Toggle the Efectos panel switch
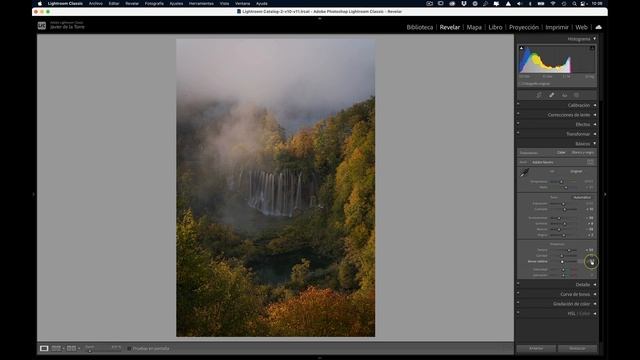The width and height of the screenshot is (640, 360). coord(518,124)
